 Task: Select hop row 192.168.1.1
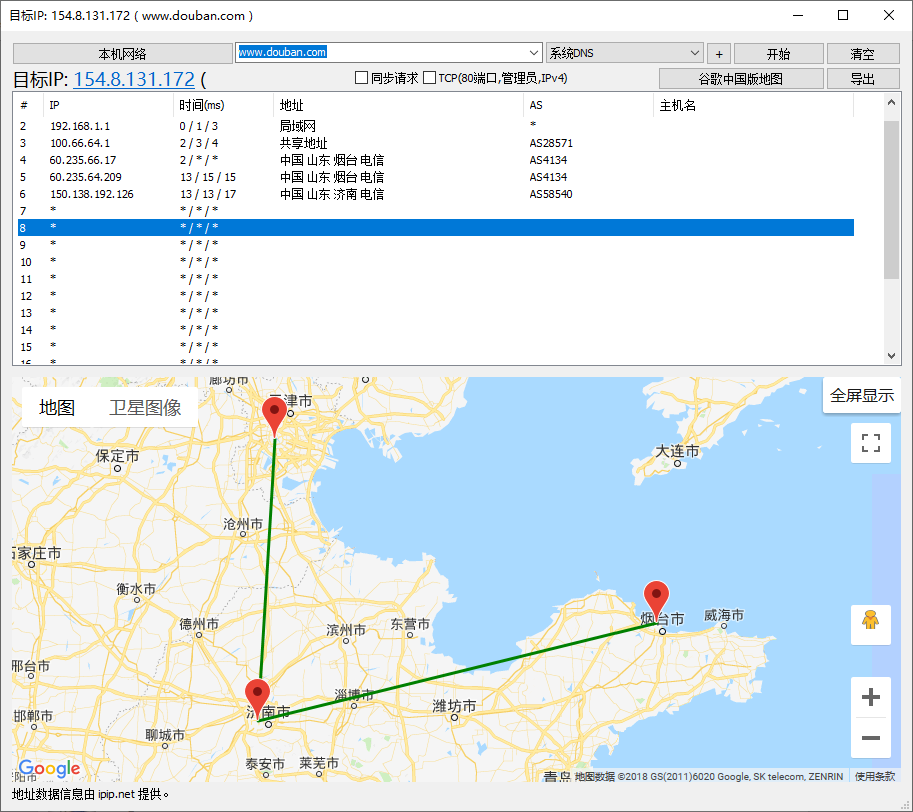tap(436, 126)
